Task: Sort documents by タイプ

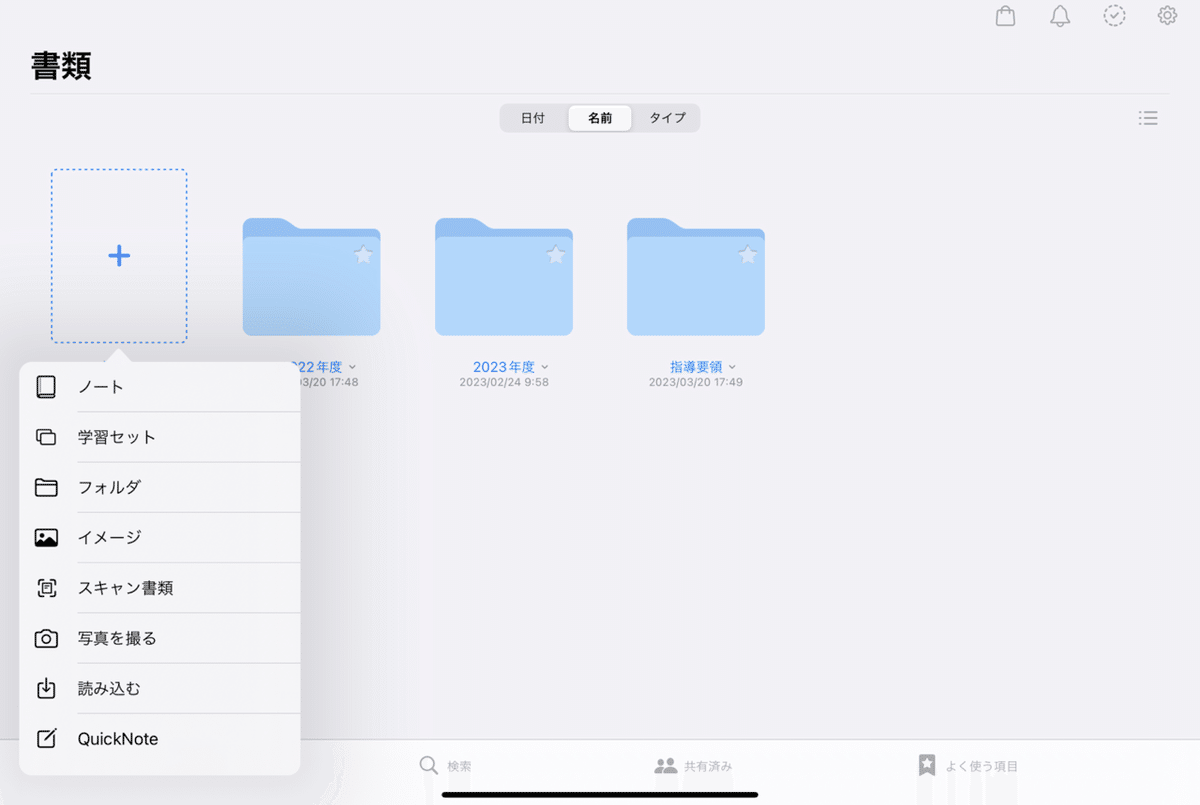Action: tap(667, 118)
